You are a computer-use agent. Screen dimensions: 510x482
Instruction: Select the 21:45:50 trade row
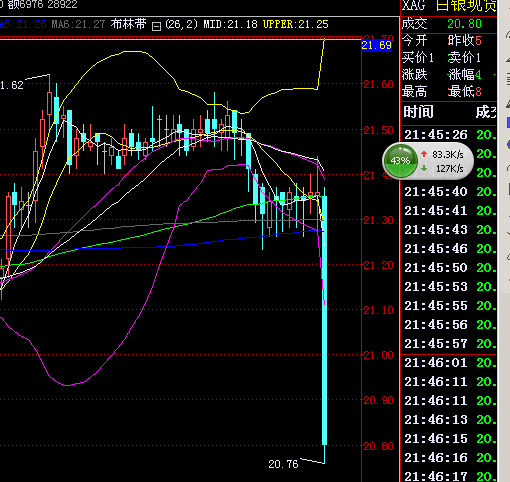click(x=449, y=268)
